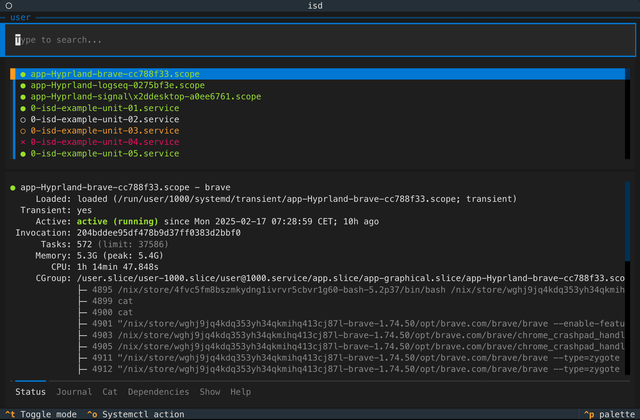
Task: Click green status dot of unit-01 service
Action: (x=23, y=109)
